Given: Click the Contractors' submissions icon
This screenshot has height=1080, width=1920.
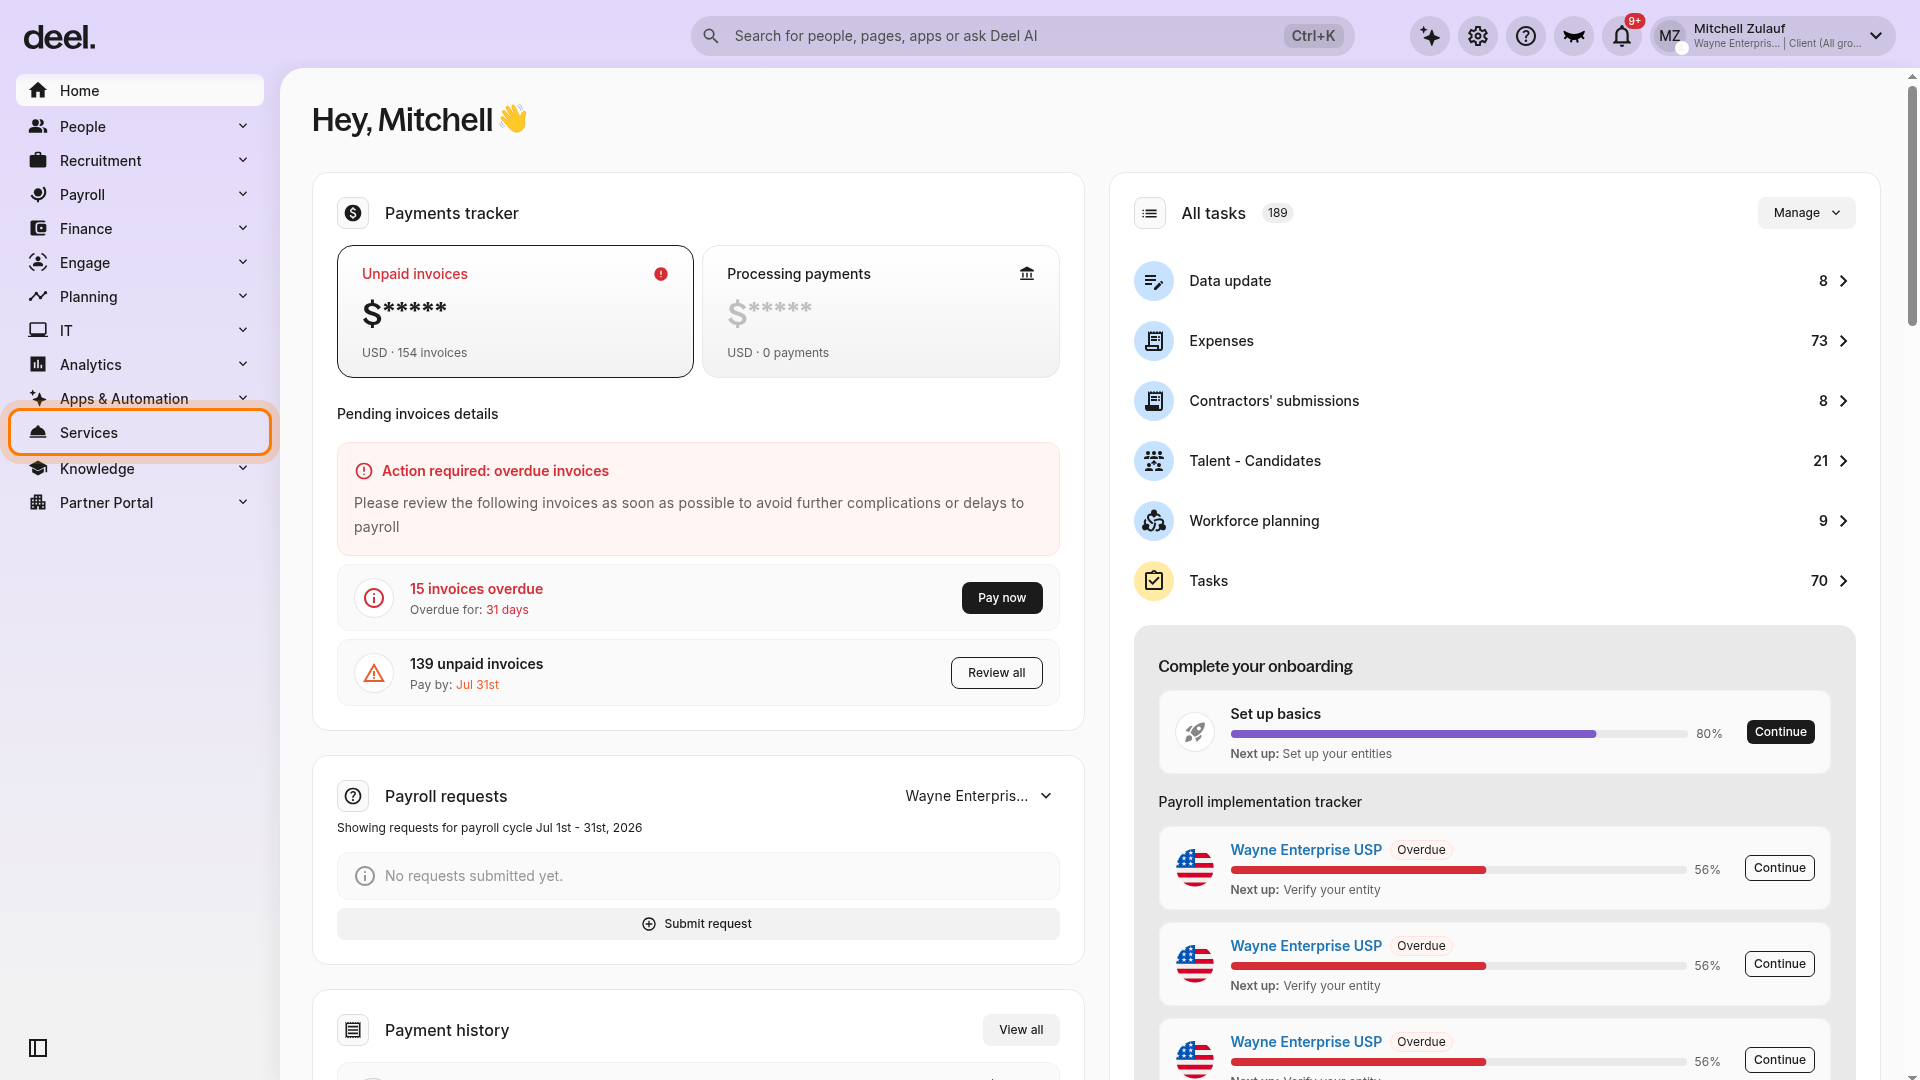Looking at the screenshot, I should click(x=1154, y=401).
